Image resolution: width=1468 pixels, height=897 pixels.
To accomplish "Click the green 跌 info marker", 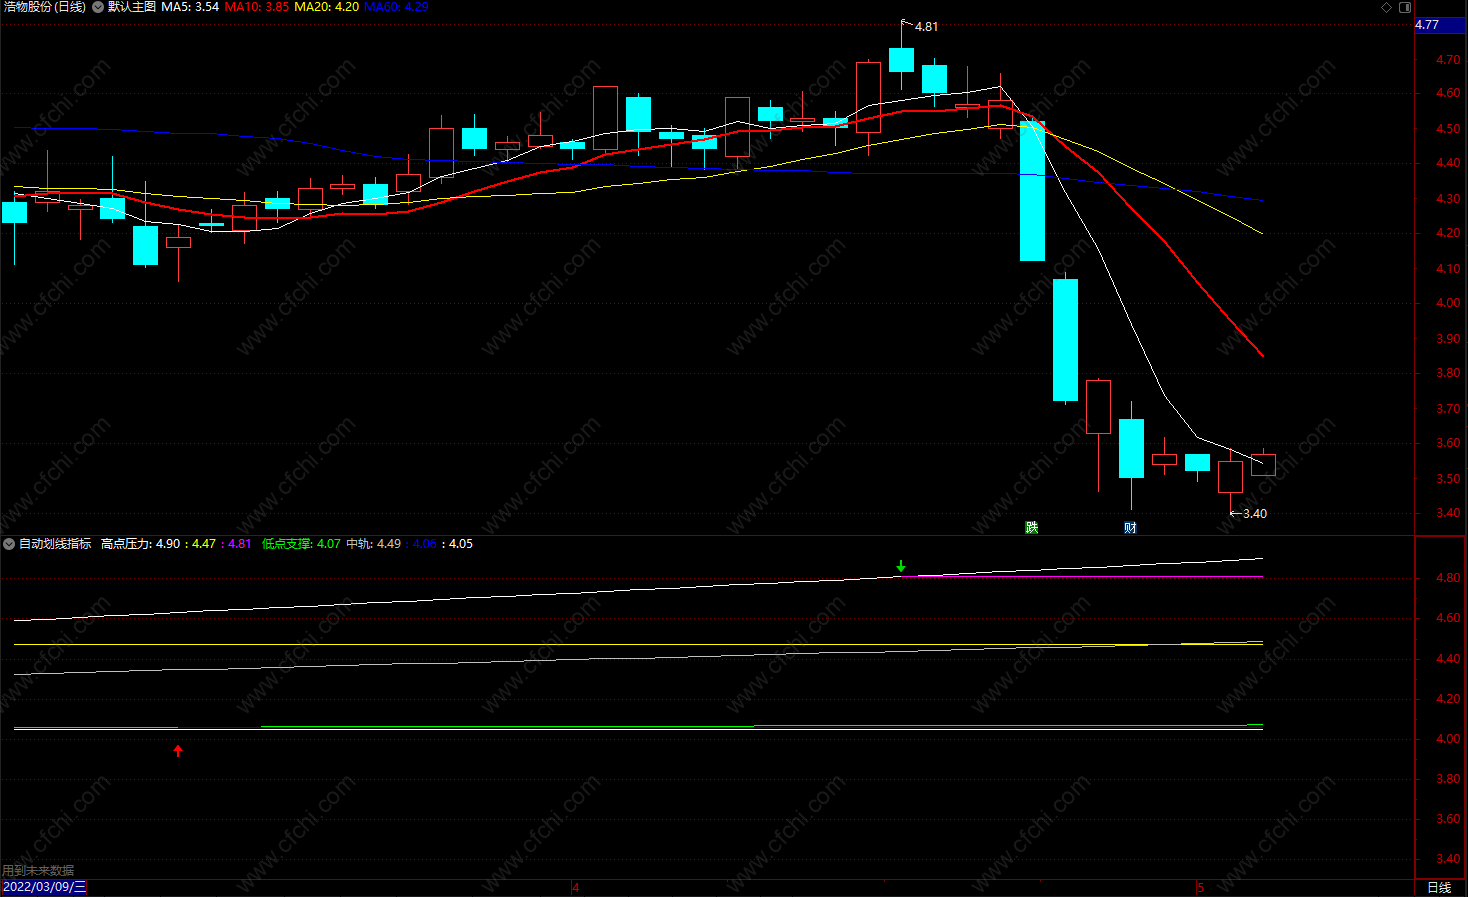I will [1032, 527].
